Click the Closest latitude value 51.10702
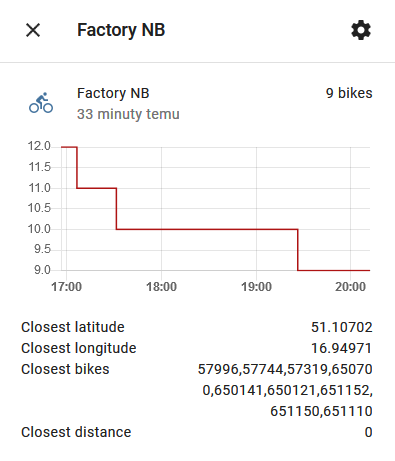 (x=342, y=327)
